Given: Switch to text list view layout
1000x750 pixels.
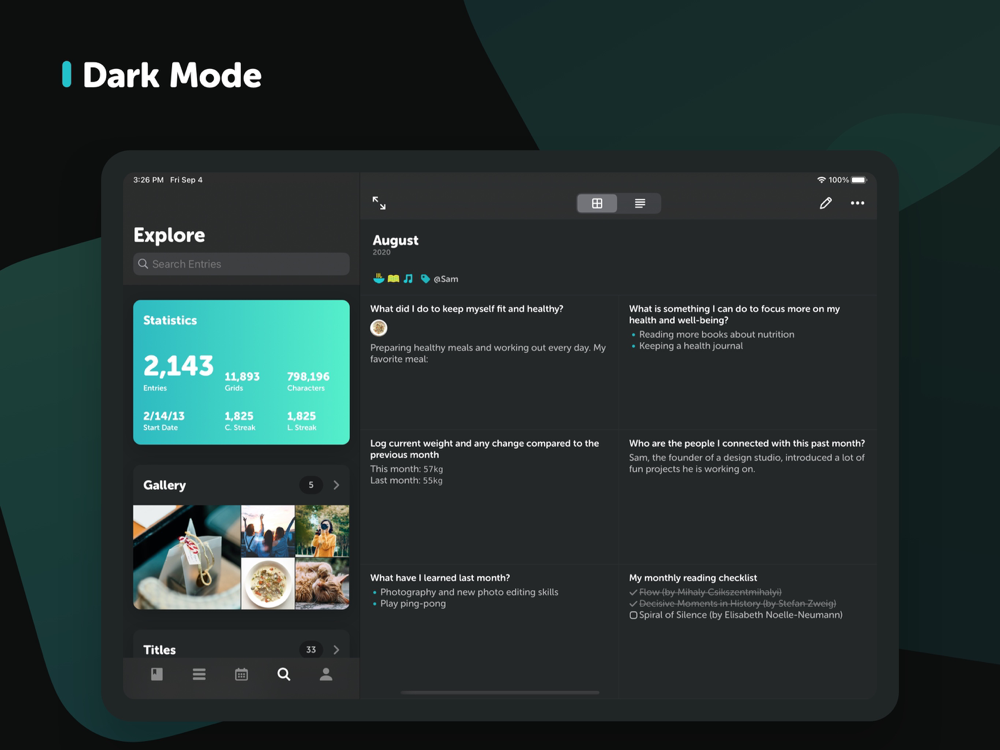Looking at the screenshot, I should 640,203.
